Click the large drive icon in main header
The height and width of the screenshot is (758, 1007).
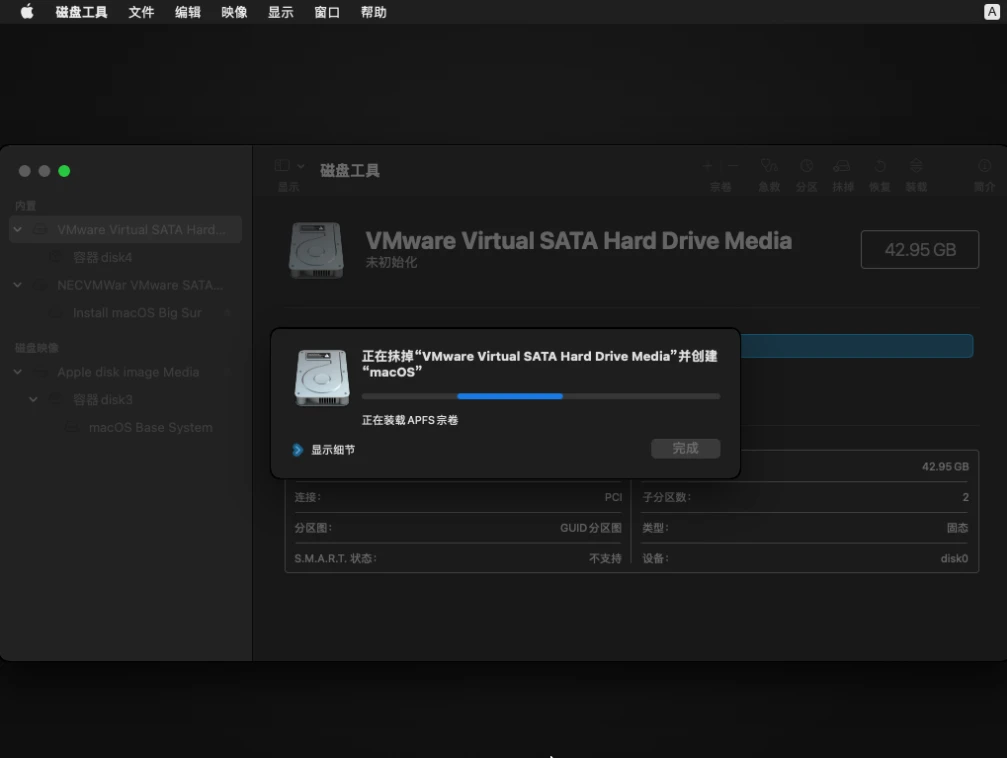[x=316, y=251]
